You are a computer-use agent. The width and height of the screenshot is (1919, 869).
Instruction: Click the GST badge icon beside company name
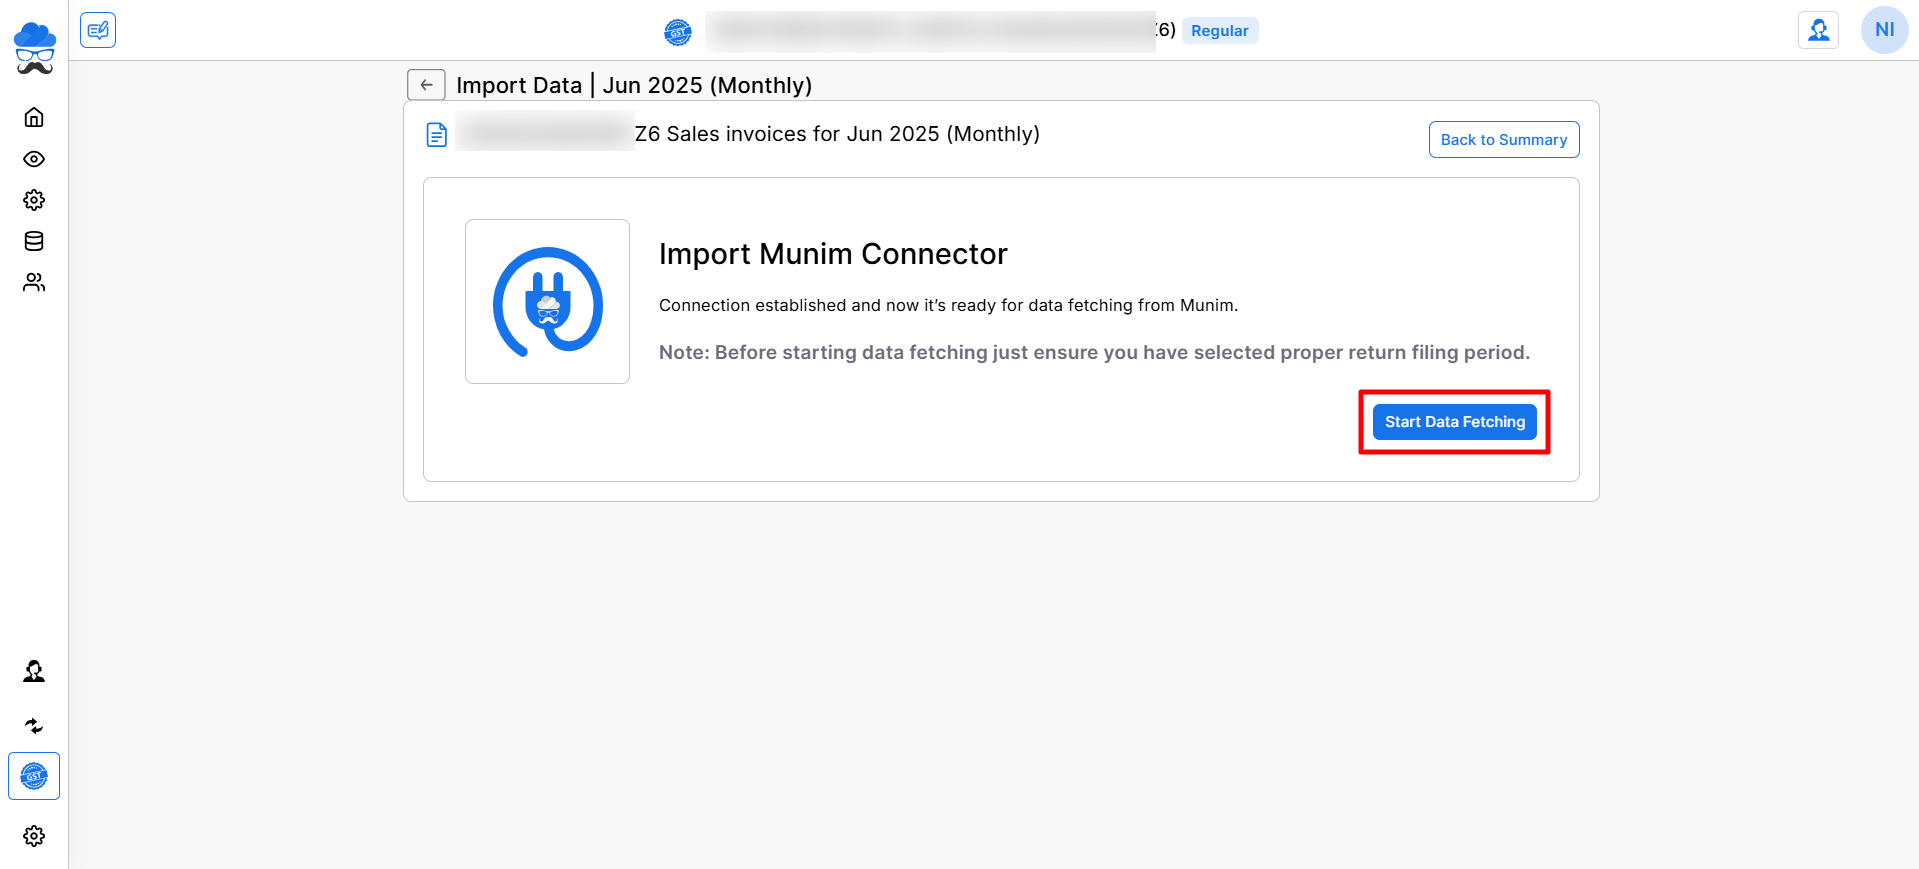point(678,32)
